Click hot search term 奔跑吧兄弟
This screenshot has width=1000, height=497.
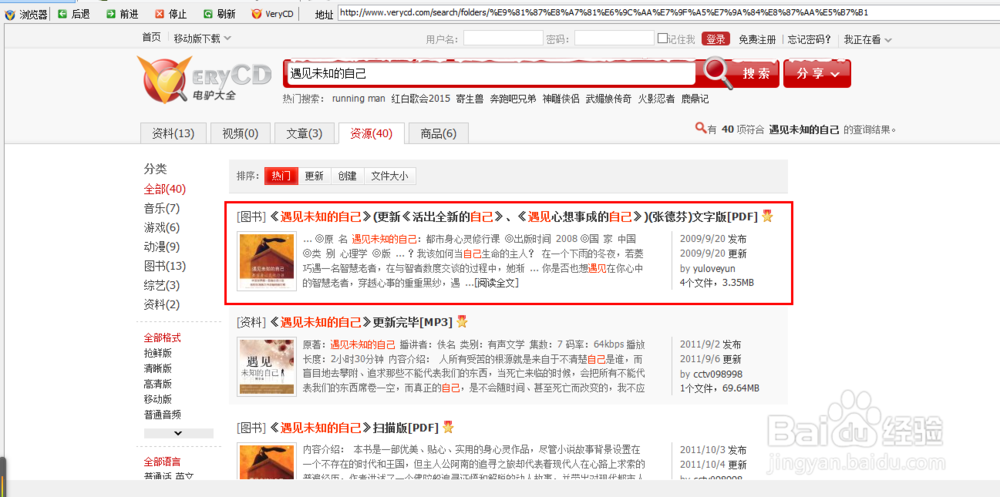coord(513,99)
